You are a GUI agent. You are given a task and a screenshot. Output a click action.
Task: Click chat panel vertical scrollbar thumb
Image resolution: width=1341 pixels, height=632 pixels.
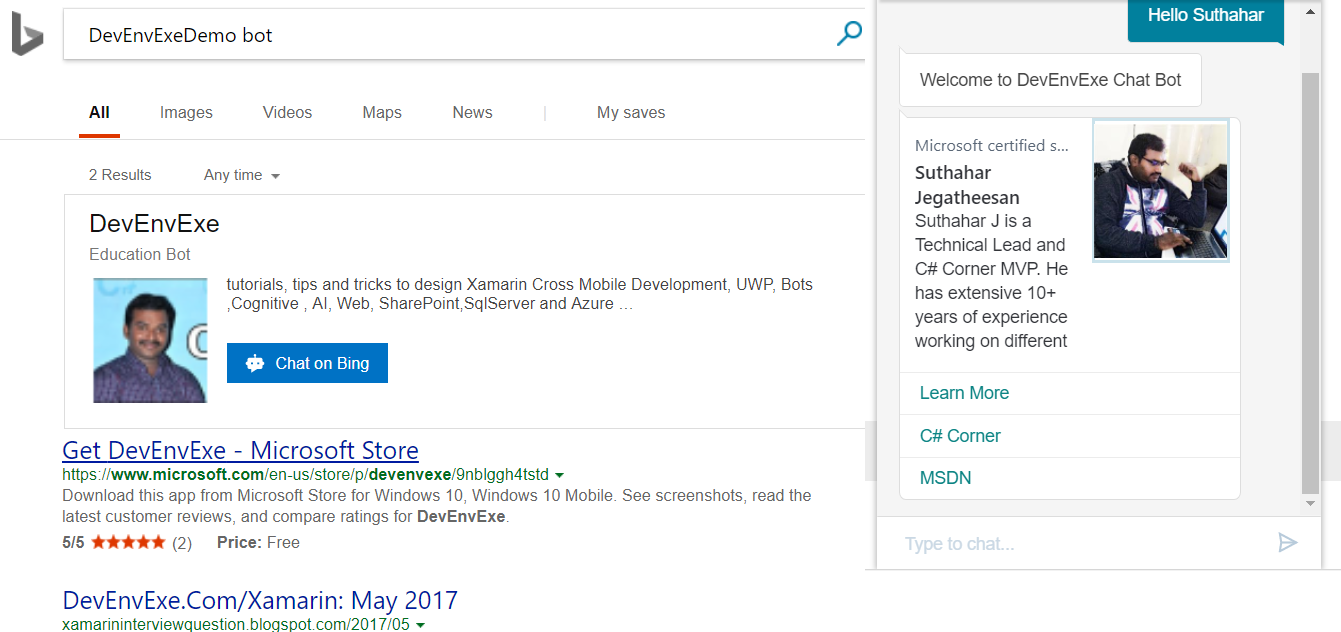click(1310, 282)
